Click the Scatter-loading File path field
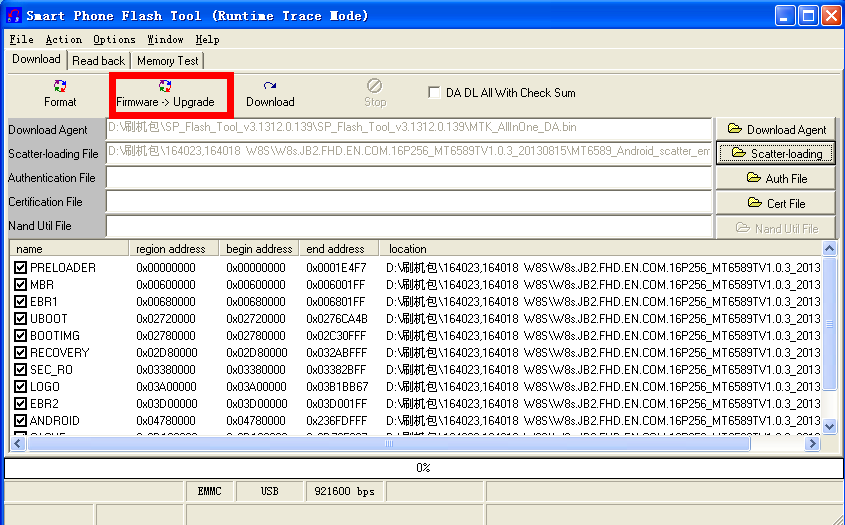Screen dimensions: 845x525 click(409, 153)
